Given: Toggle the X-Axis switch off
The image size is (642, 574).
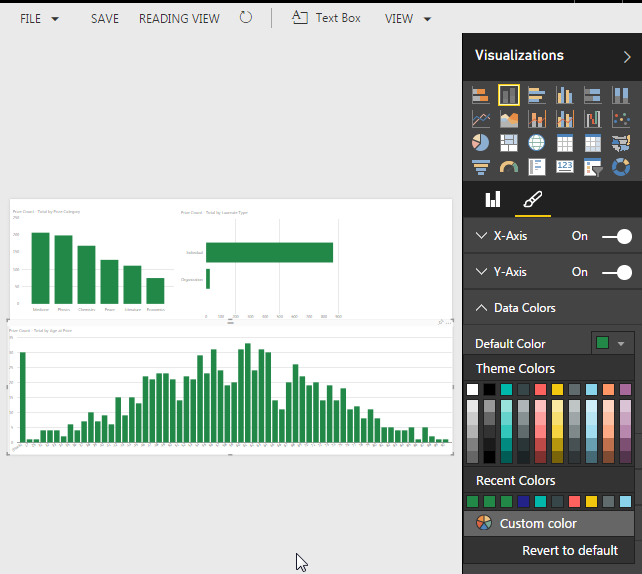Looking at the screenshot, I should click(617, 237).
